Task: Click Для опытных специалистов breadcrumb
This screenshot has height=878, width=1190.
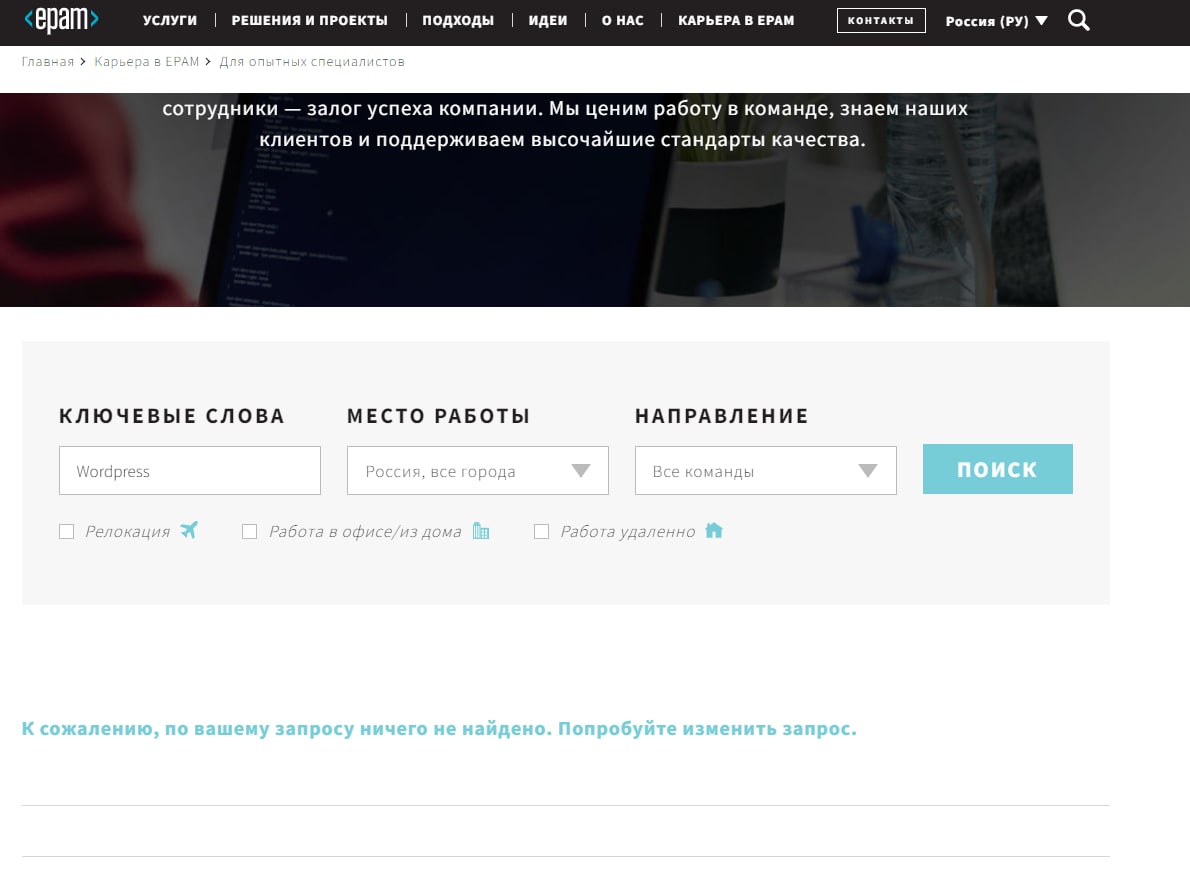Action: coord(312,61)
